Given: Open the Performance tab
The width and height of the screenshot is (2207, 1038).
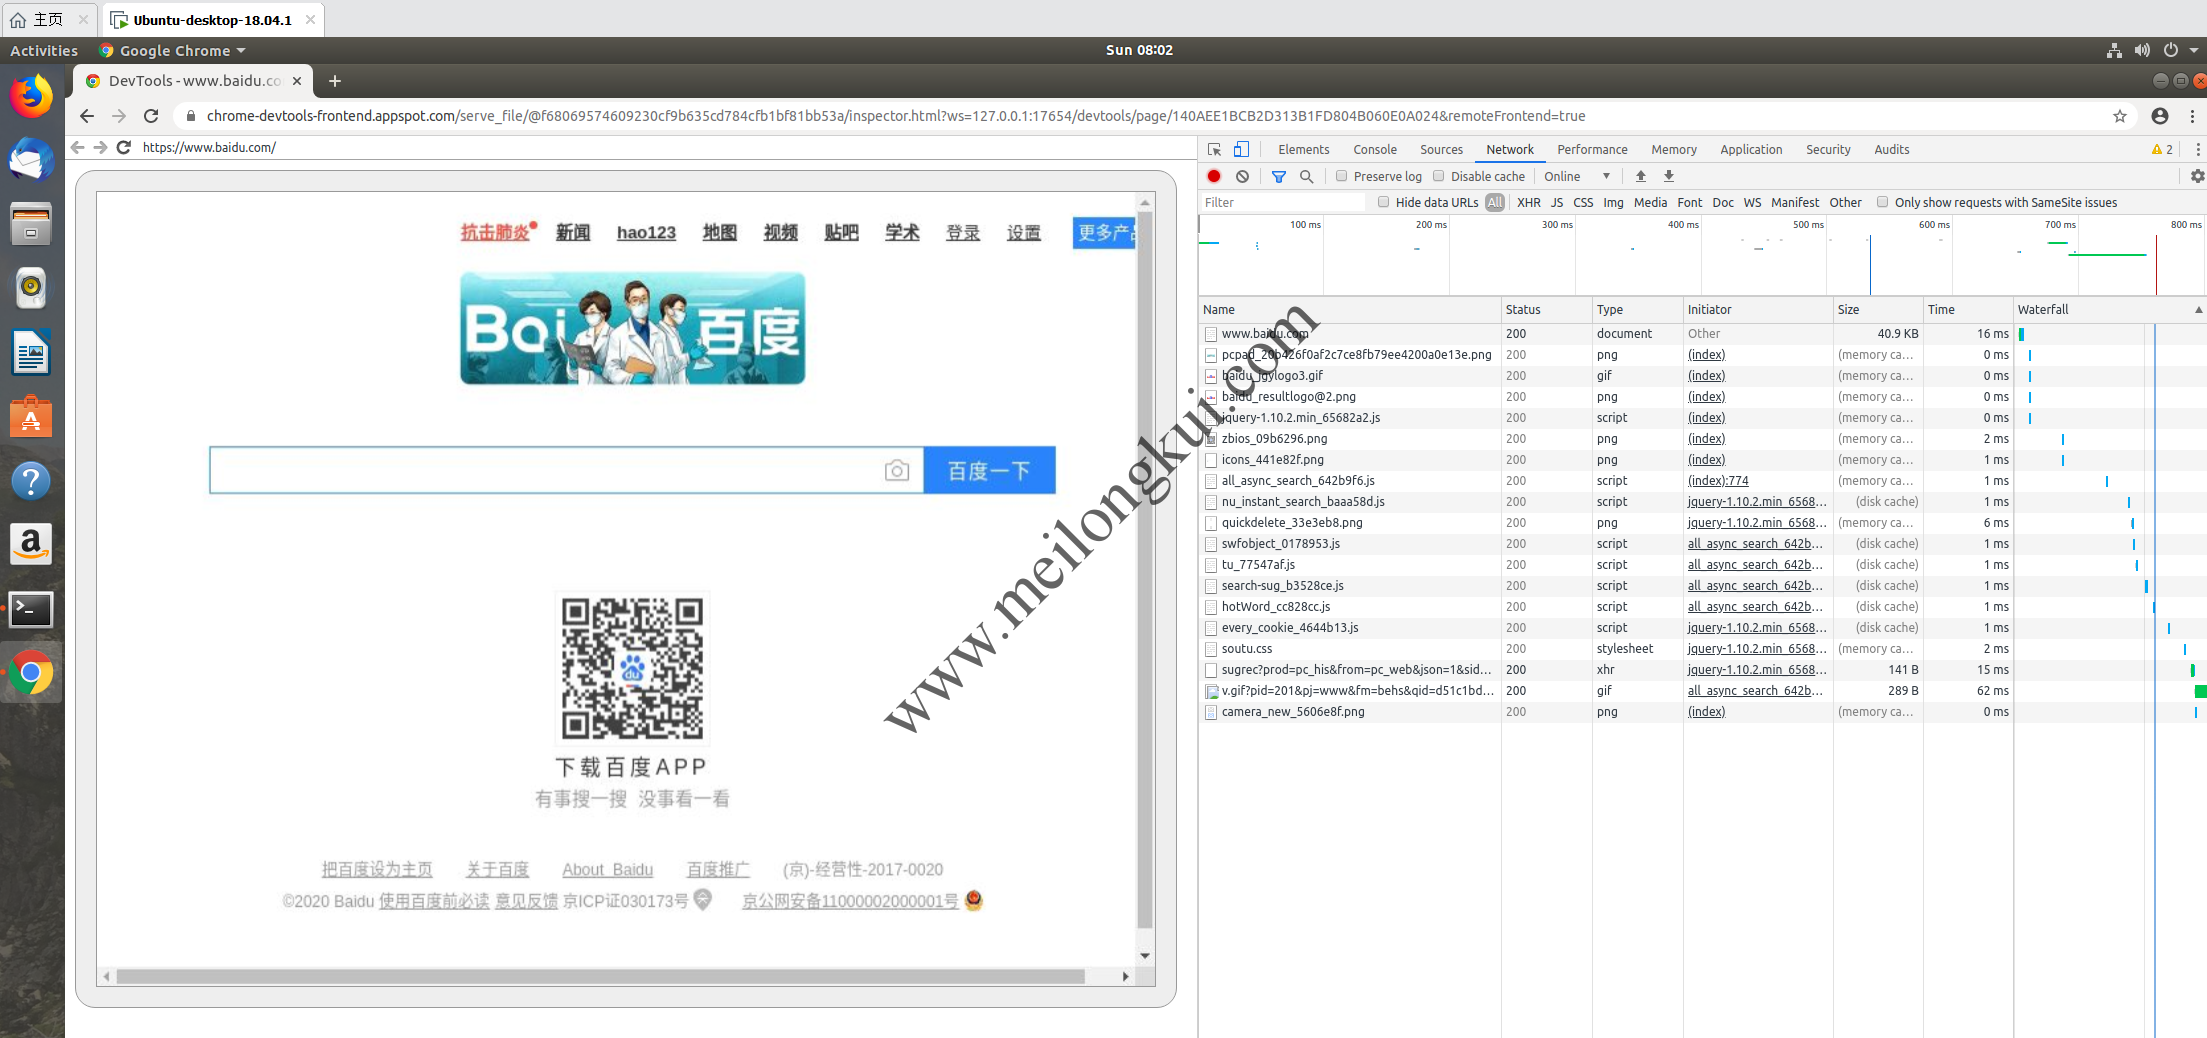Looking at the screenshot, I should click(x=1592, y=149).
